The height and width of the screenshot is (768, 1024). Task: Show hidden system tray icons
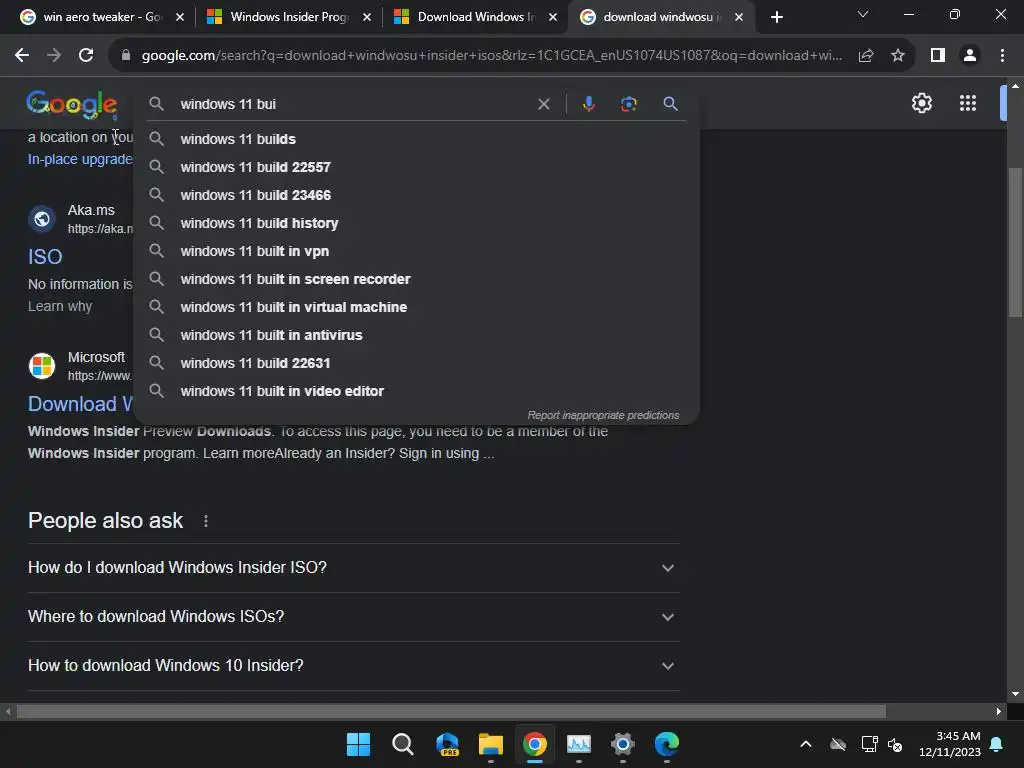[x=806, y=744]
